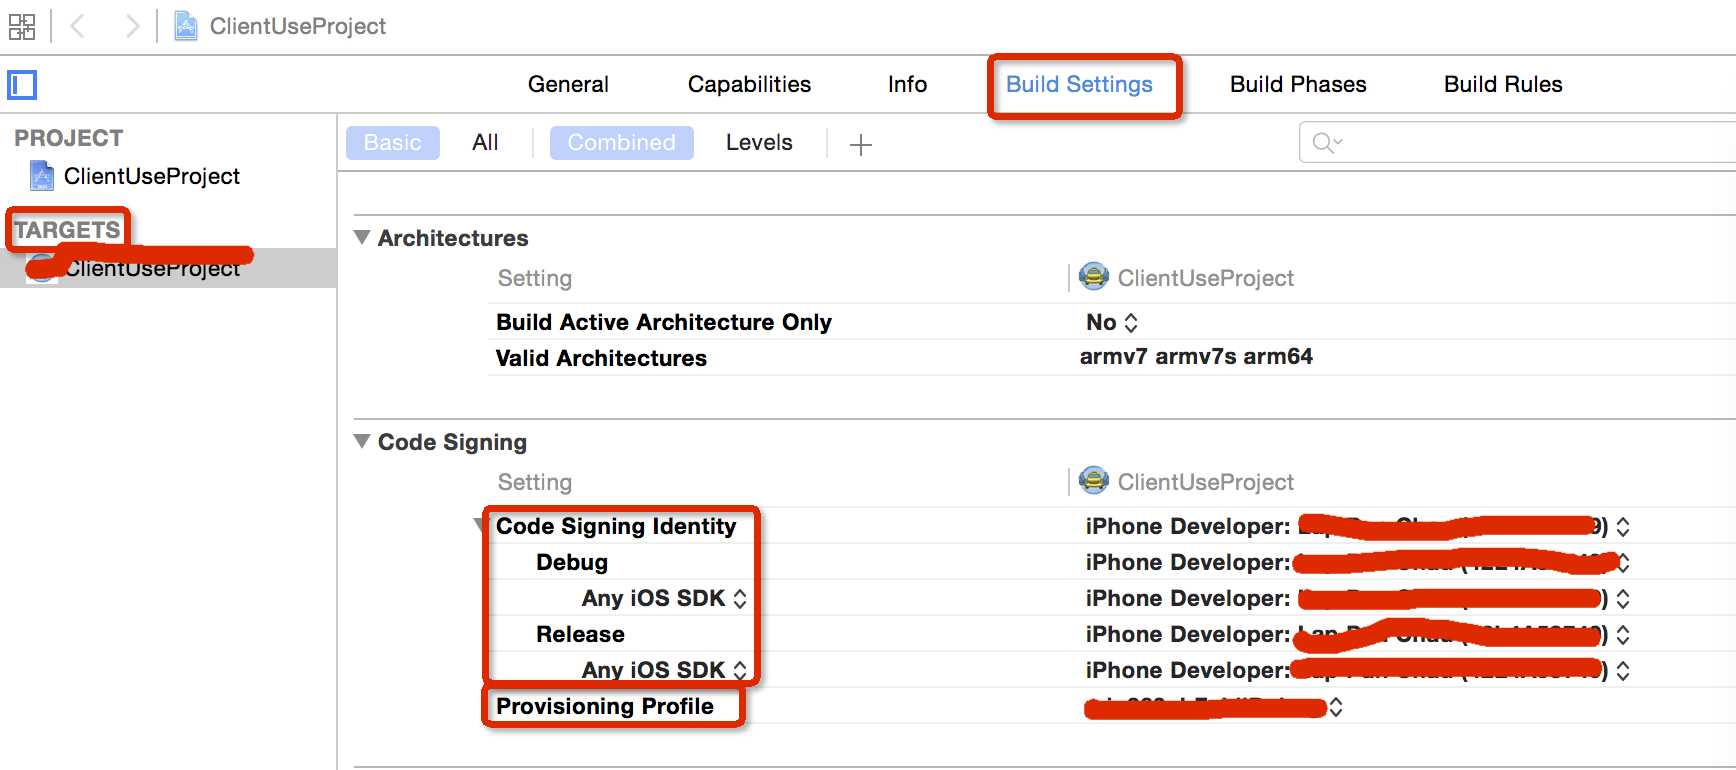Collapse the Code Signing Identity row
This screenshot has width=1736, height=770.
click(480, 525)
